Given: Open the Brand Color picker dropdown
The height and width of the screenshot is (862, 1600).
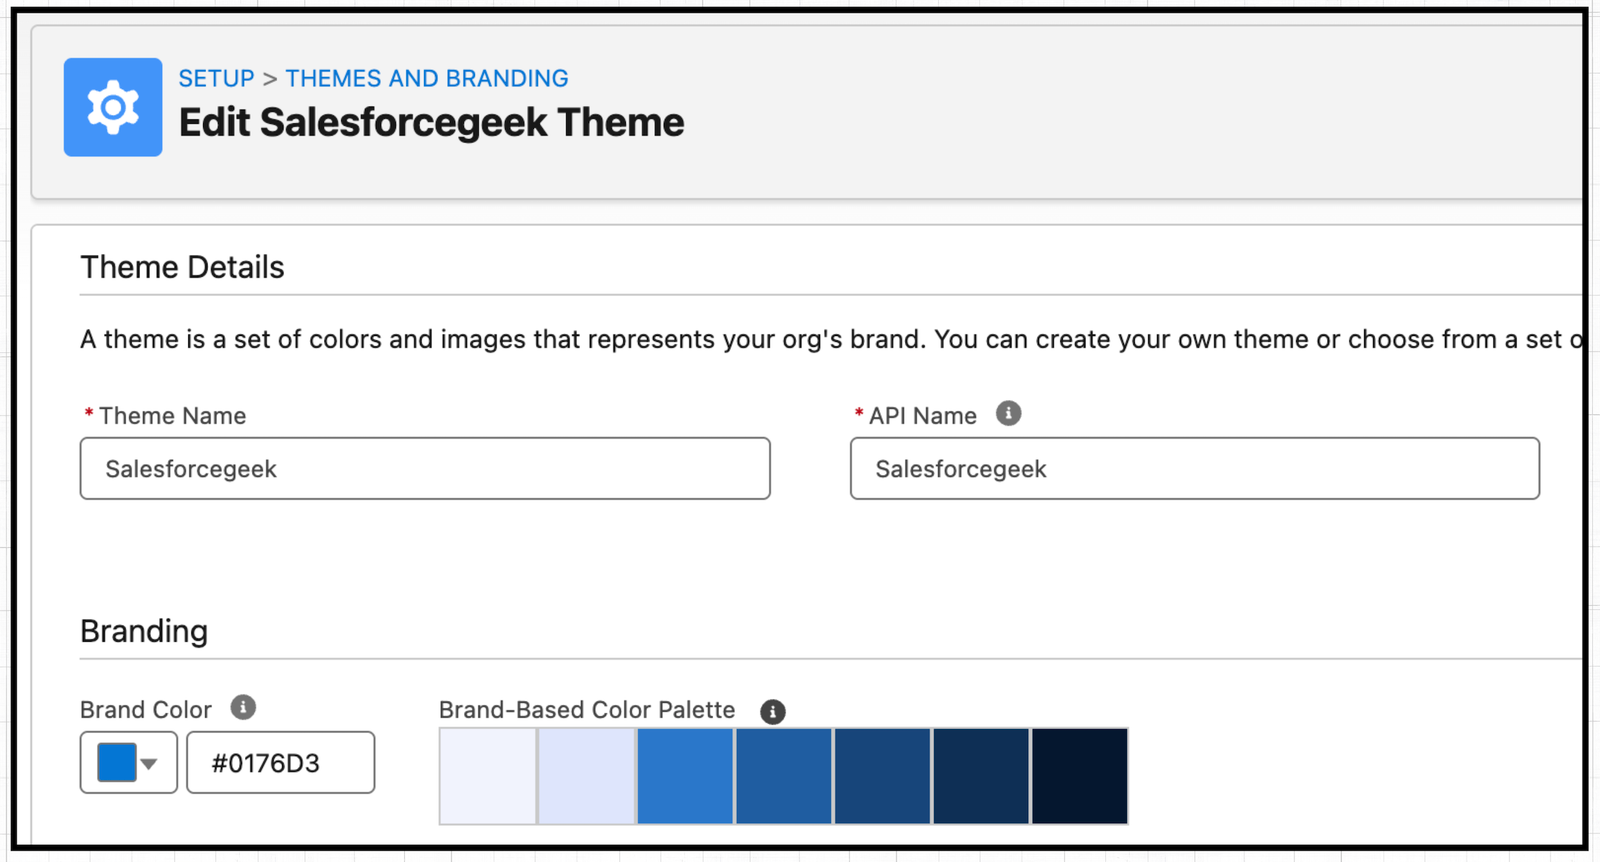Looking at the screenshot, I should (x=129, y=762).
